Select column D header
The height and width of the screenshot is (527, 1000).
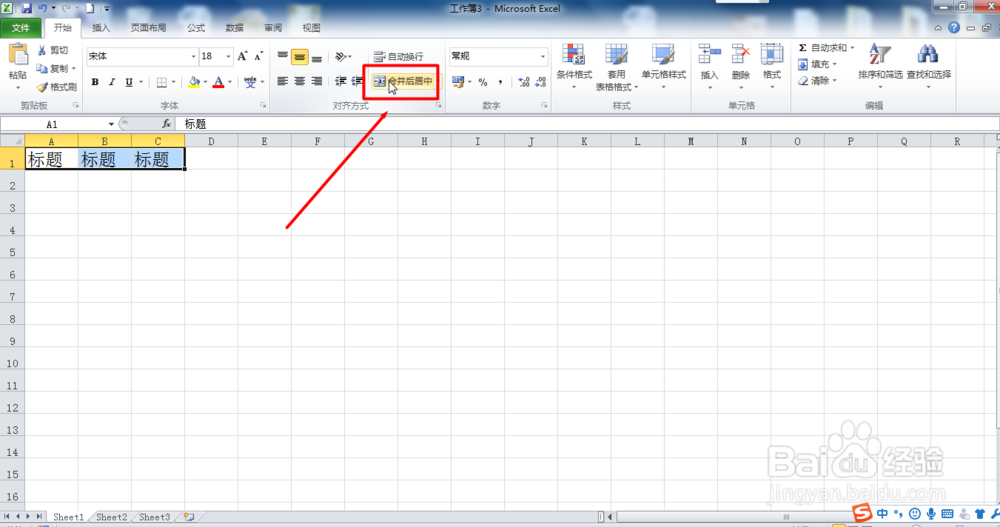click(x=211, y=142)
